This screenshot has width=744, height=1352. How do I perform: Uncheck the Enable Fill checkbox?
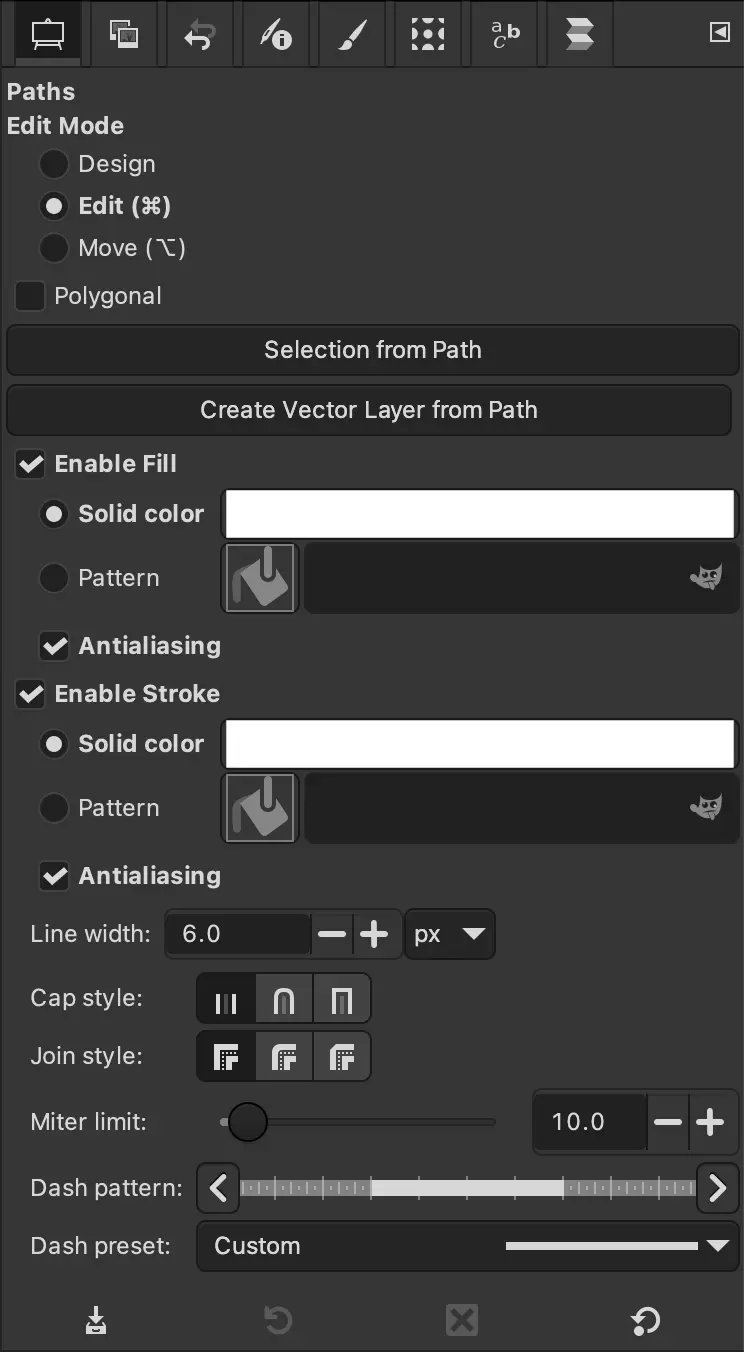coord(31,464)
